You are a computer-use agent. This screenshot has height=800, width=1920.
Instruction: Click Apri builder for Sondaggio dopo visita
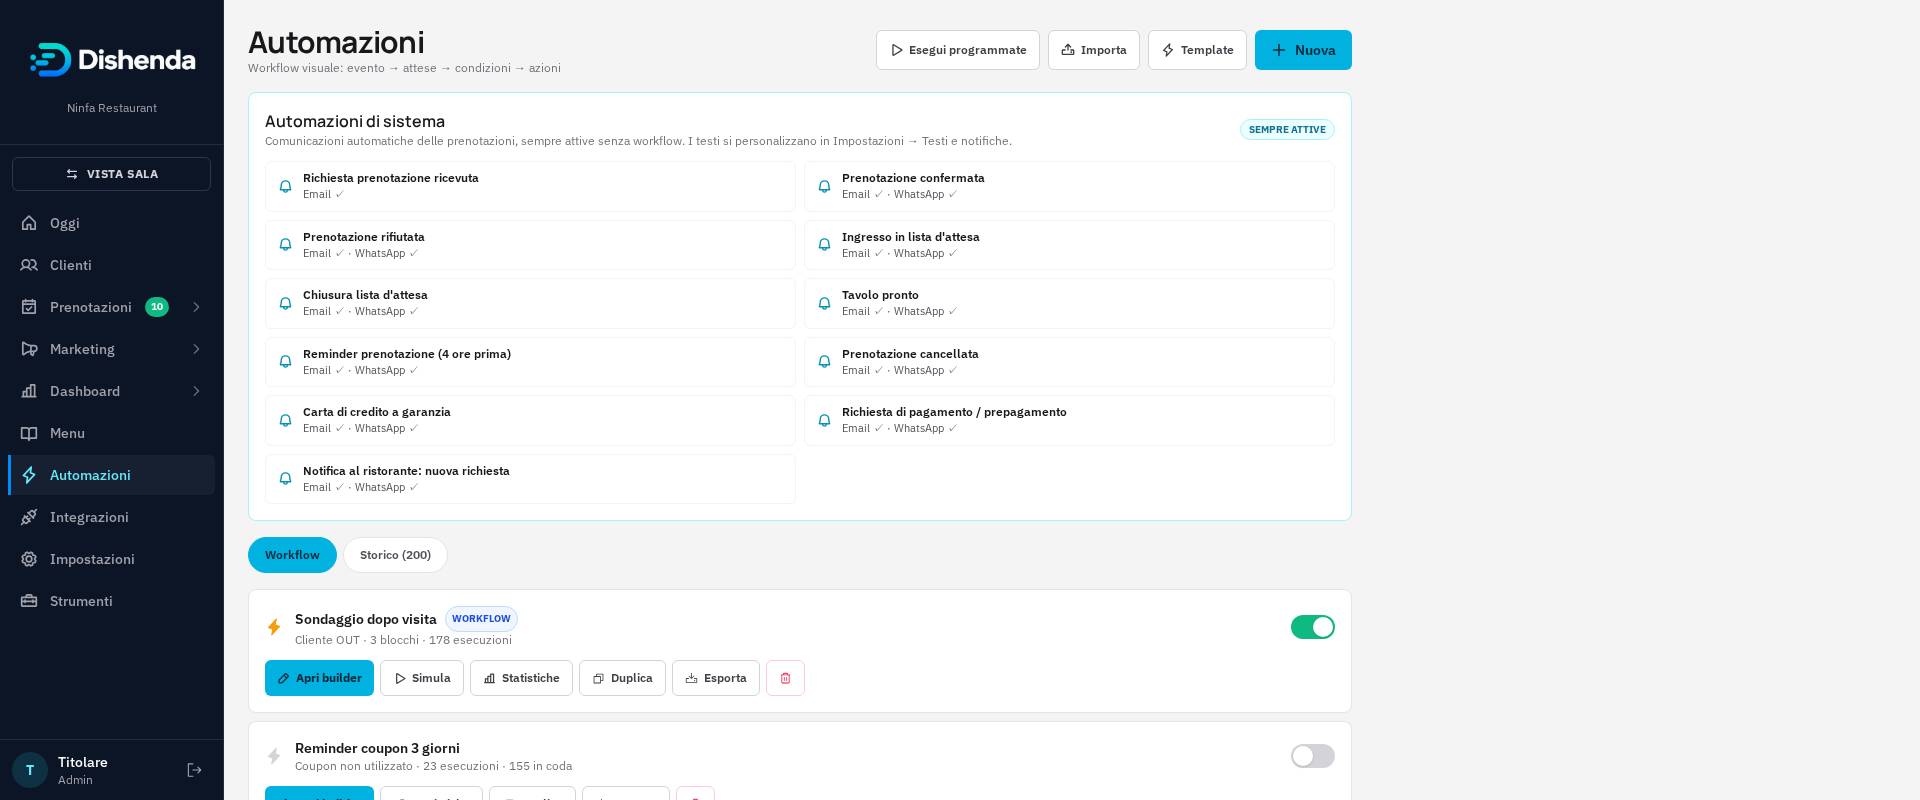[x=319, y=678]
